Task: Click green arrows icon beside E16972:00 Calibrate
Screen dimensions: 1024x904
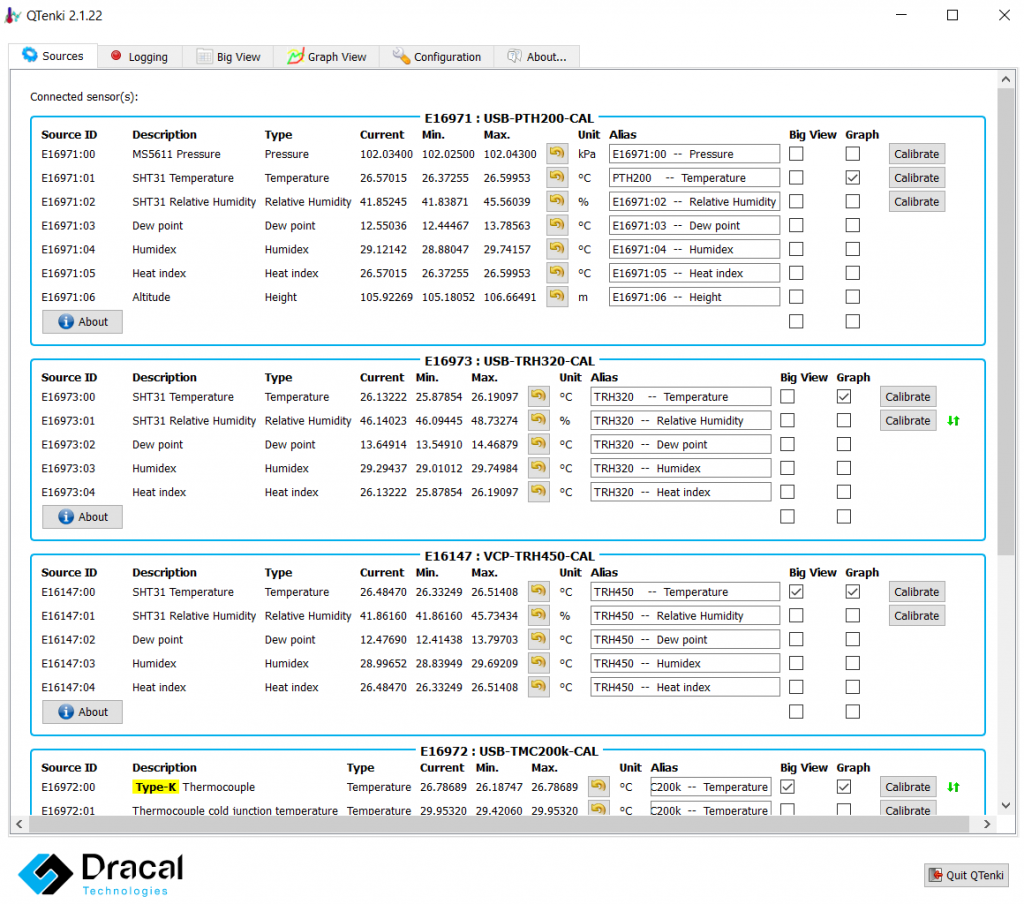Action: pos(953,787)
